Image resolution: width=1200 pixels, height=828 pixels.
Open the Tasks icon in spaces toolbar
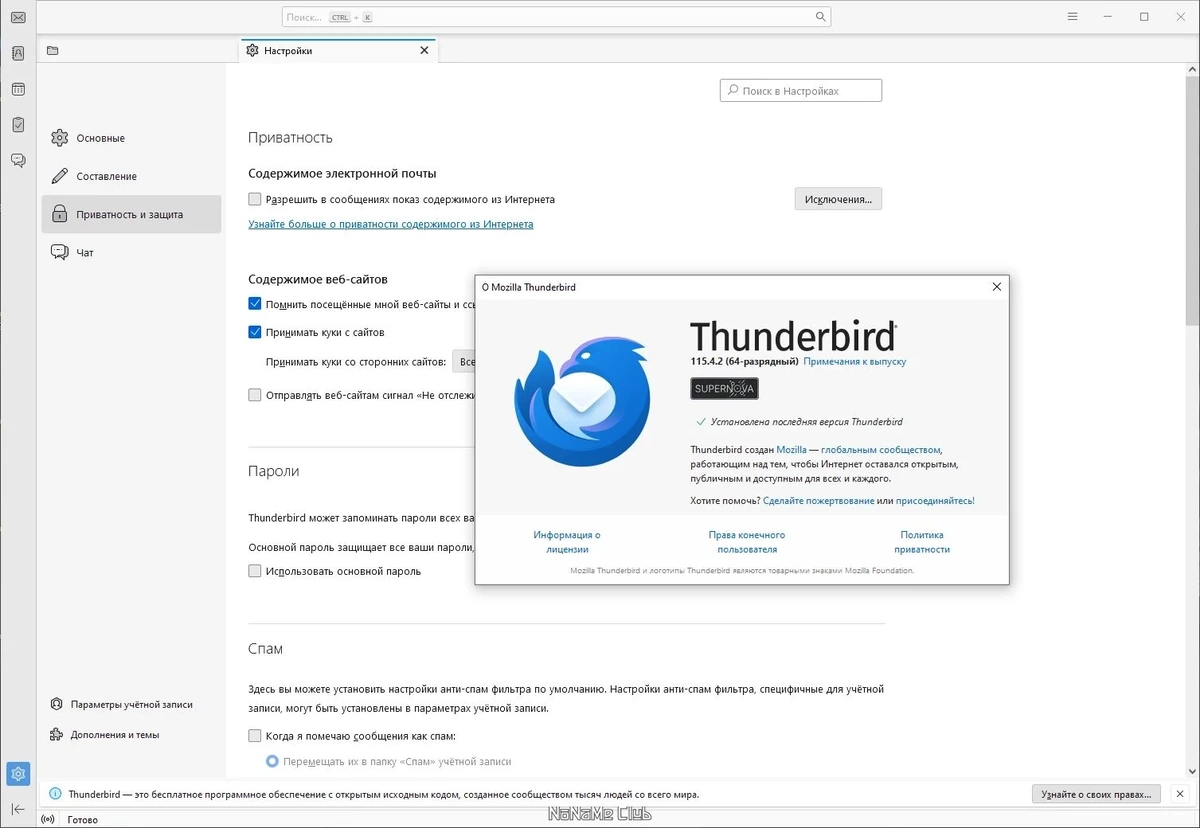[x=18, y=124]
